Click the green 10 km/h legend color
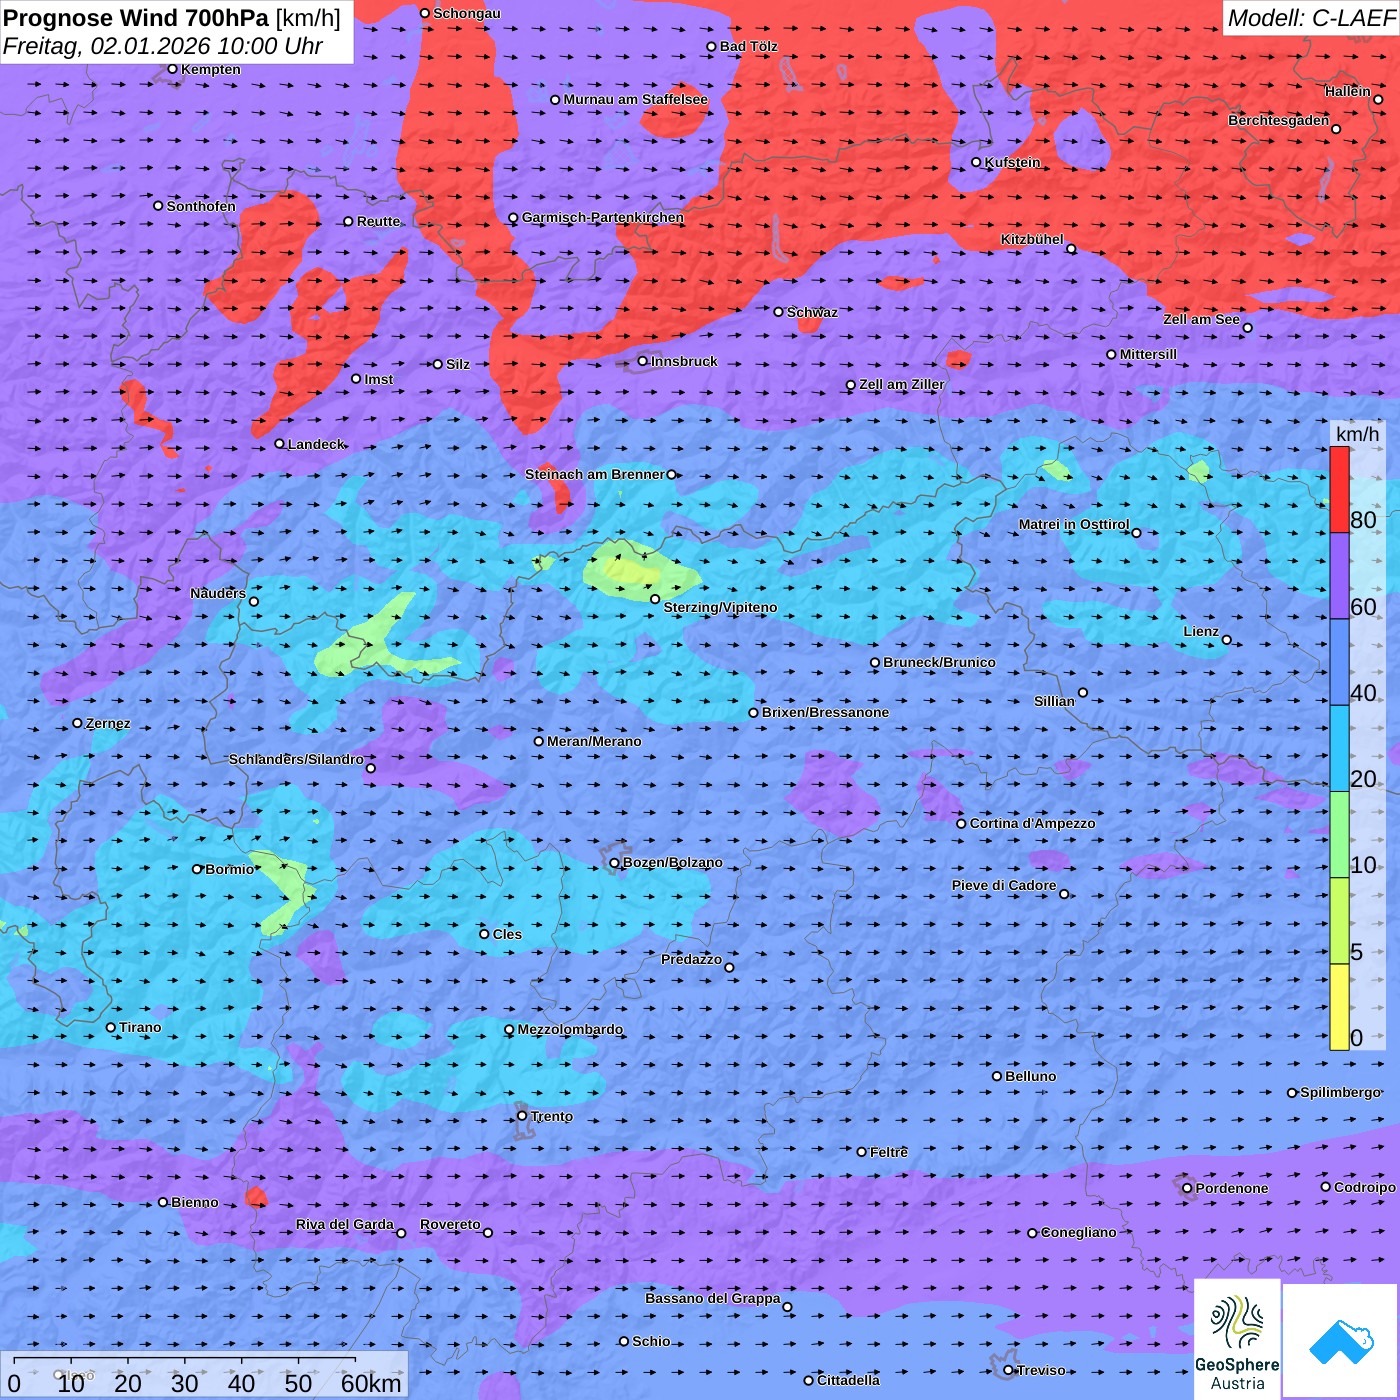1400x1400 pixels. coord(1339,835)
